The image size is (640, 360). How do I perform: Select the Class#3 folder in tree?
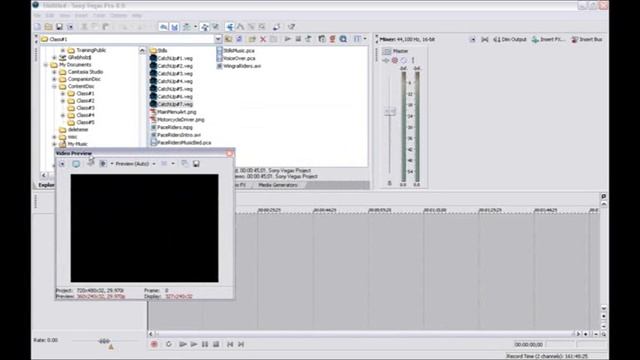tap(85, 108)
